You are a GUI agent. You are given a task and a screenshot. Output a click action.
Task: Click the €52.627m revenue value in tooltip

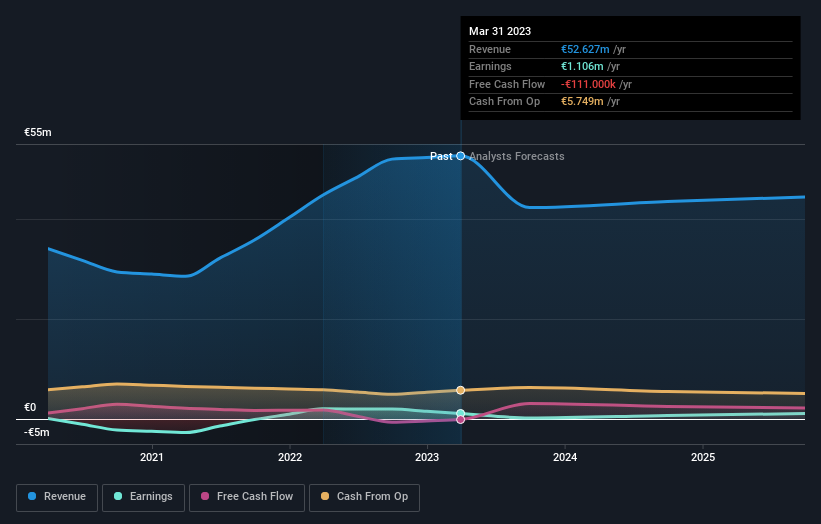[585, 49]
